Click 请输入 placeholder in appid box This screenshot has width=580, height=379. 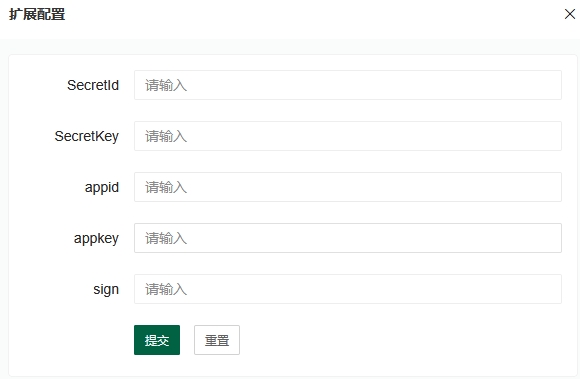[x=166, y=187]
